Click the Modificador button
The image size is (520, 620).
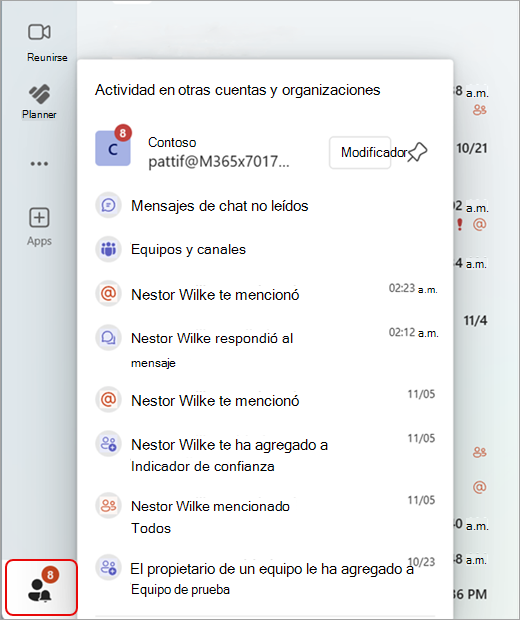[360, 152]
